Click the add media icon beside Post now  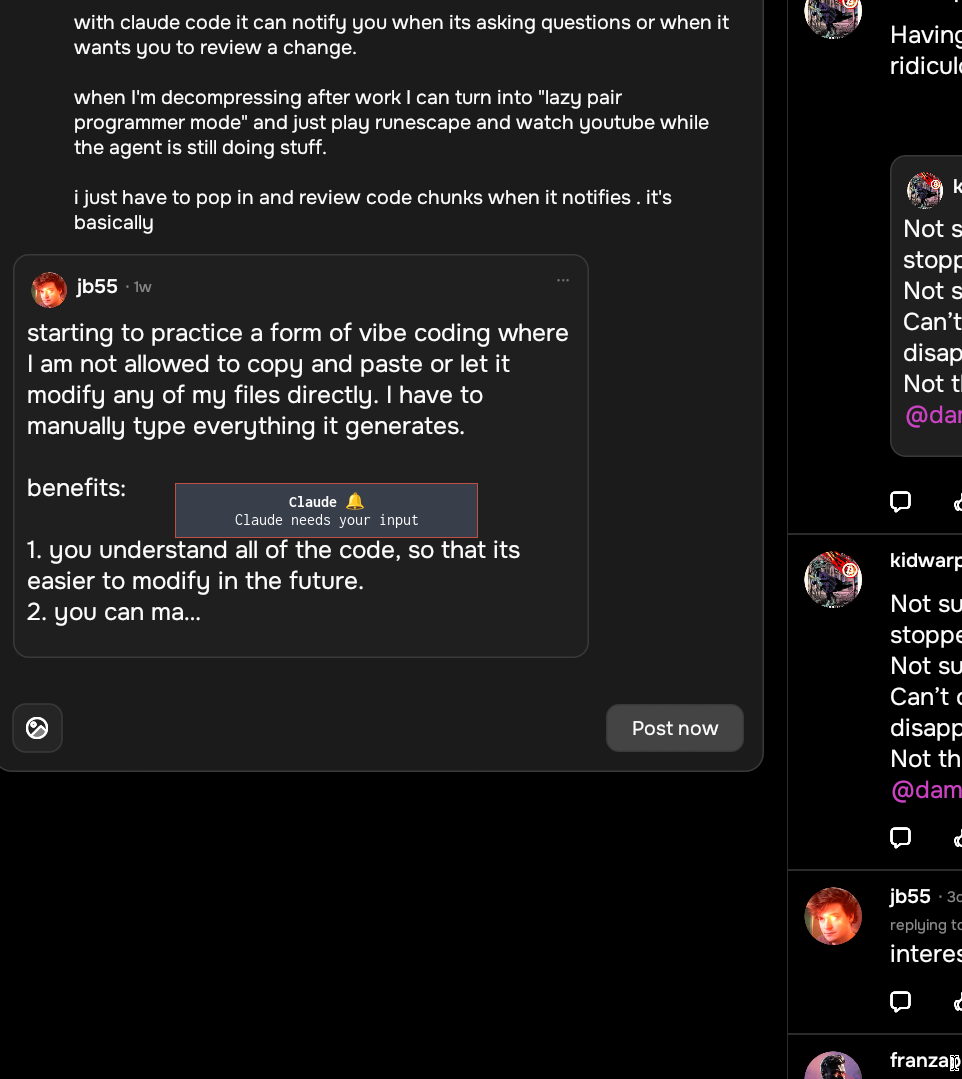tap(37, 728)
